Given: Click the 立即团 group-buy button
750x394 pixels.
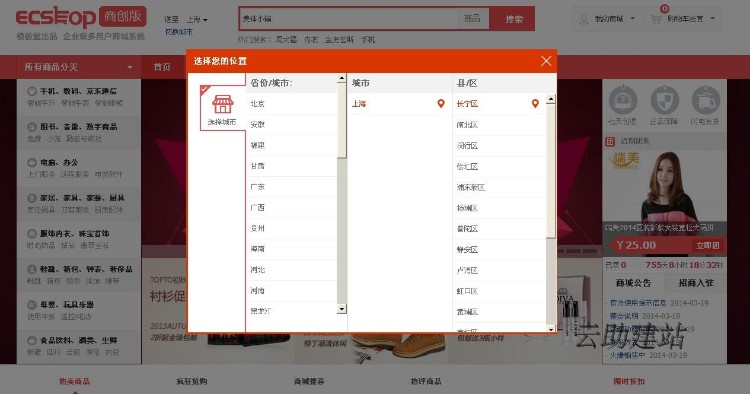Looking at the screenshot, I should pyautogui.click(x=708, y=245).
